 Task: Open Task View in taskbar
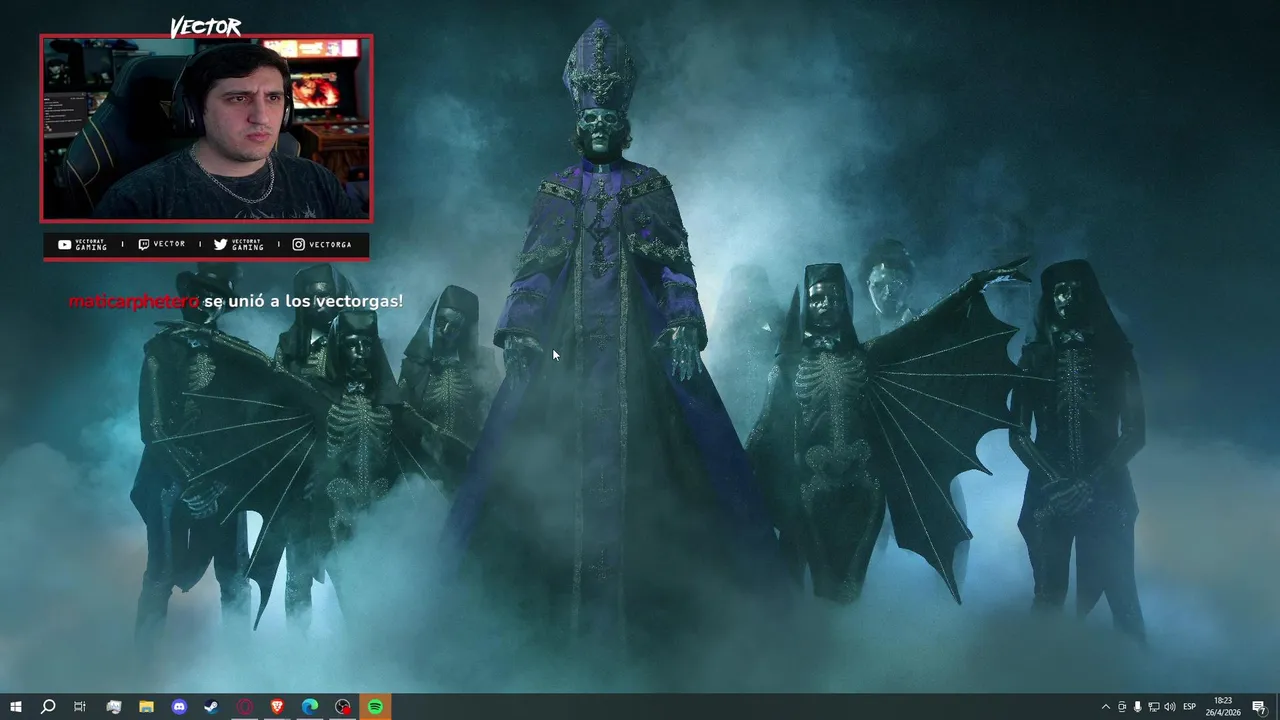point(80,707)
